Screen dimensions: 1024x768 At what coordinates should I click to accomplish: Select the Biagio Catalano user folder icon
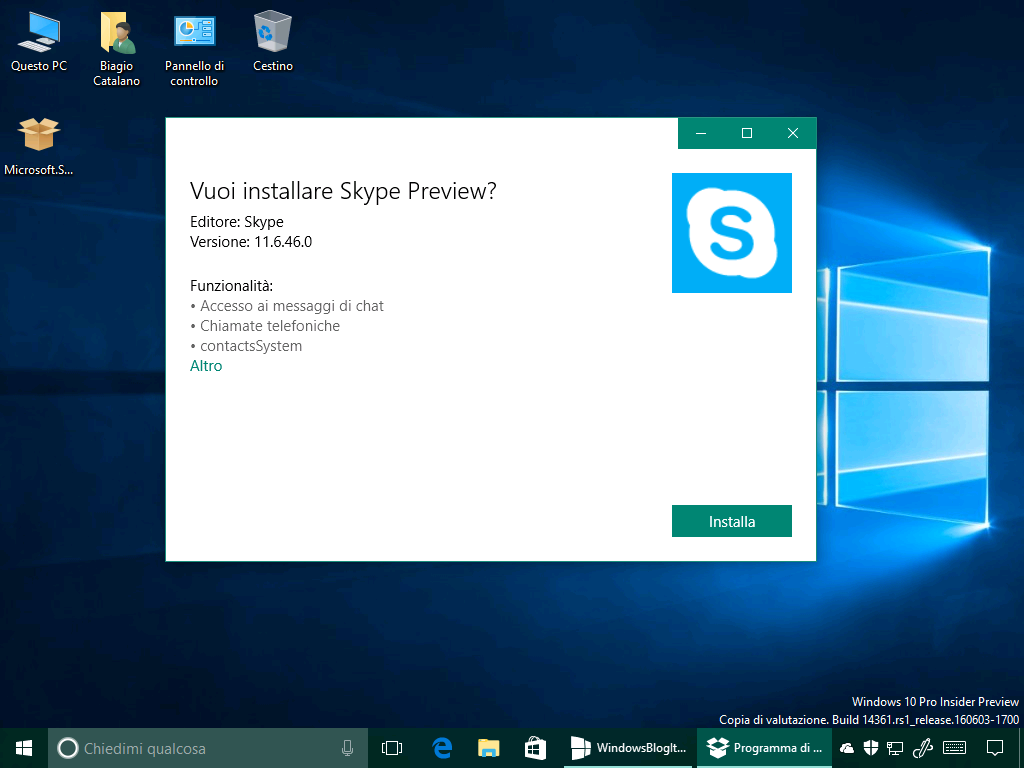(116, 49)
